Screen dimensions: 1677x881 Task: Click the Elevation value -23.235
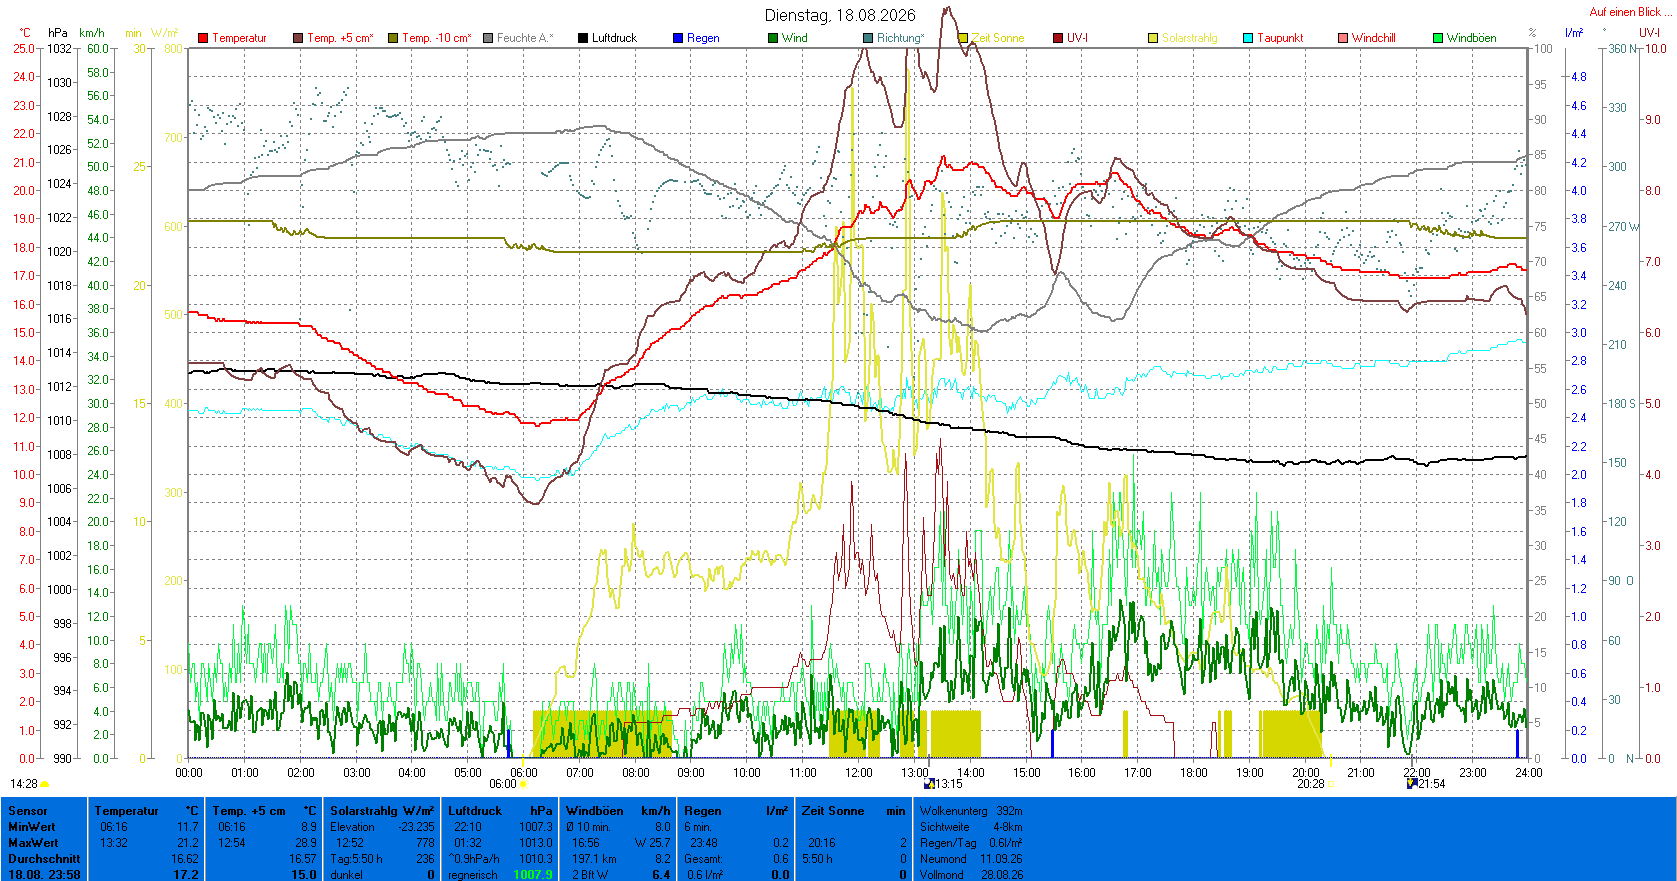point(417,827)
